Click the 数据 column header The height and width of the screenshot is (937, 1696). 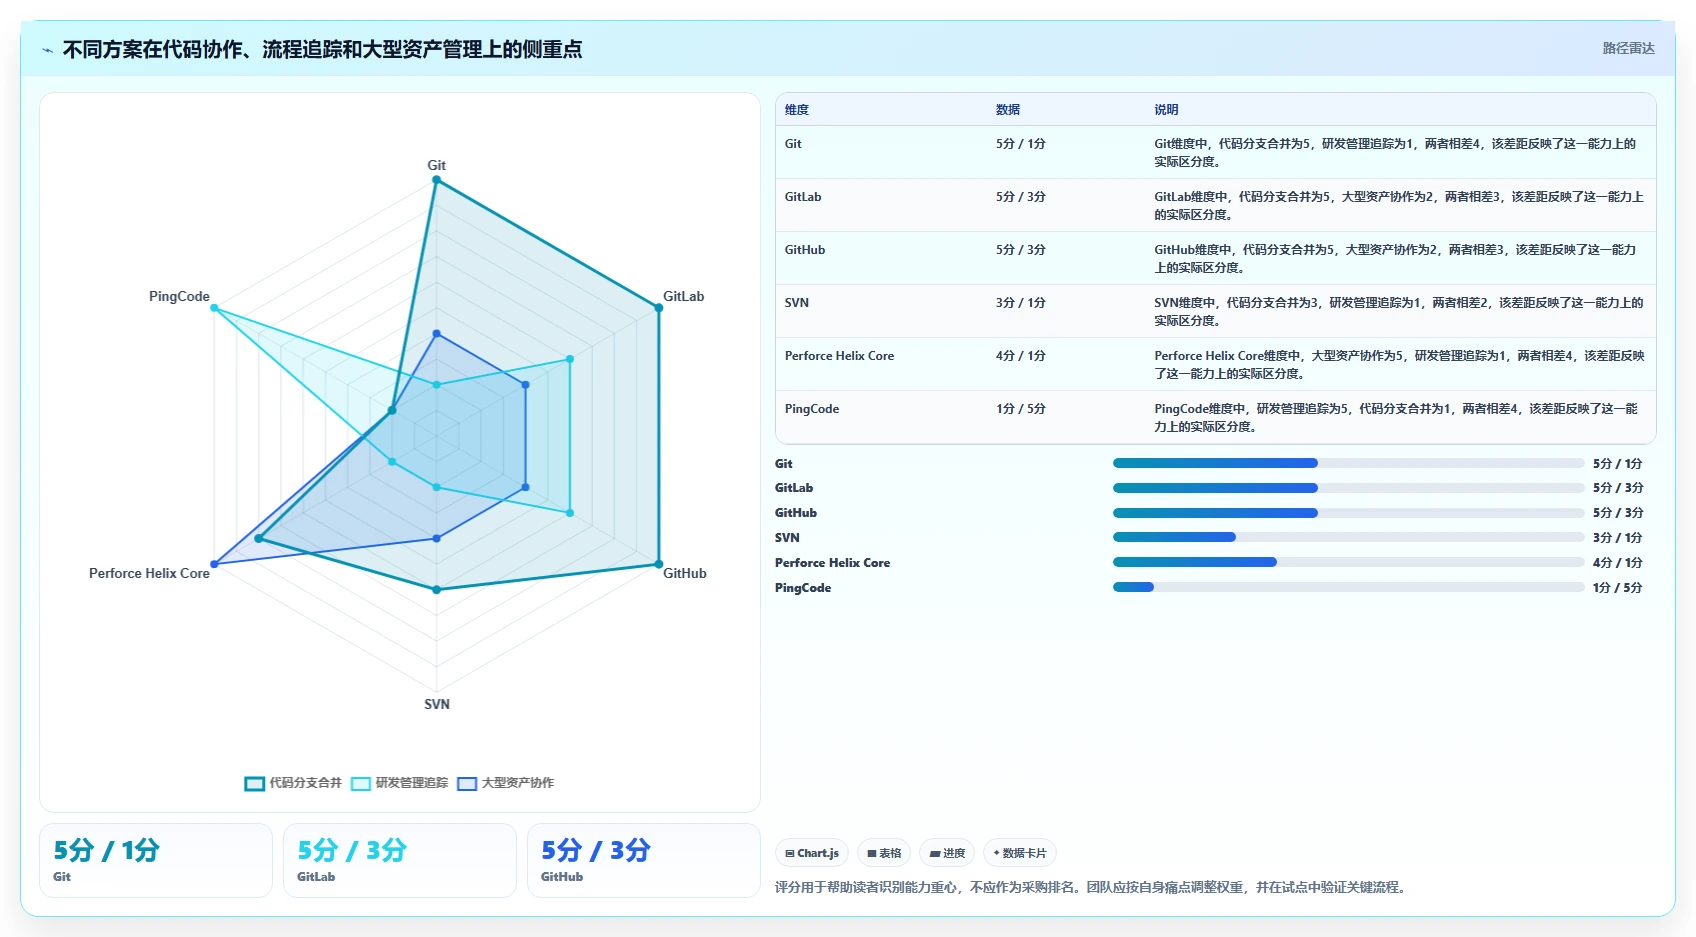tap(1008, 110)
